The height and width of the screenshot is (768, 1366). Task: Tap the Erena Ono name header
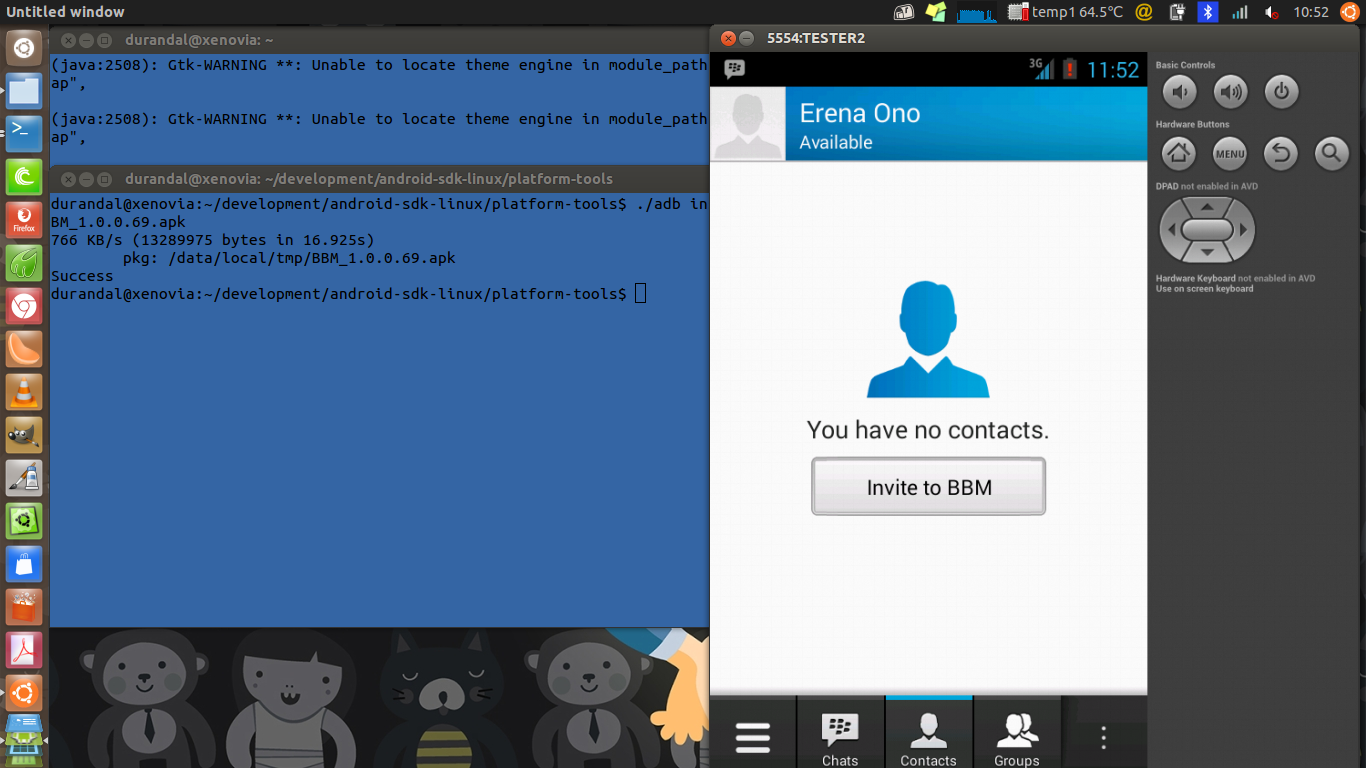(x=860, y=113)
